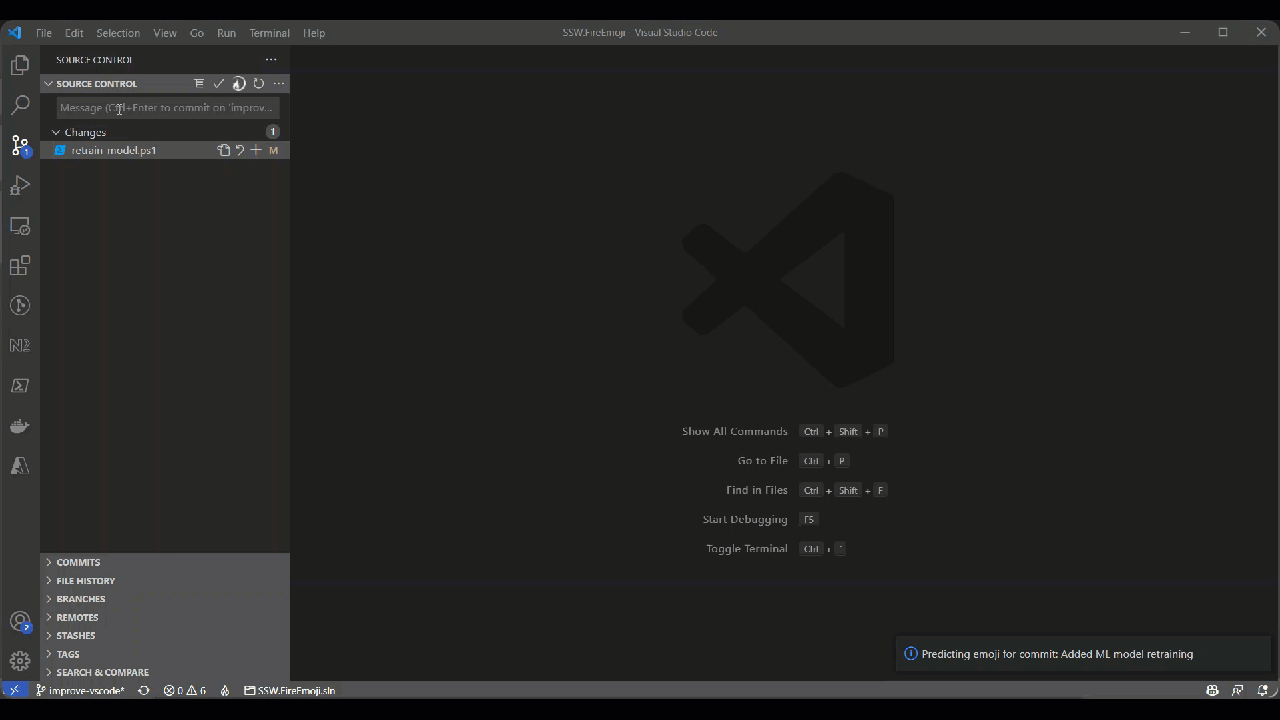
Task: Click the VS Code logo in title bar
Action: point(15,33)
